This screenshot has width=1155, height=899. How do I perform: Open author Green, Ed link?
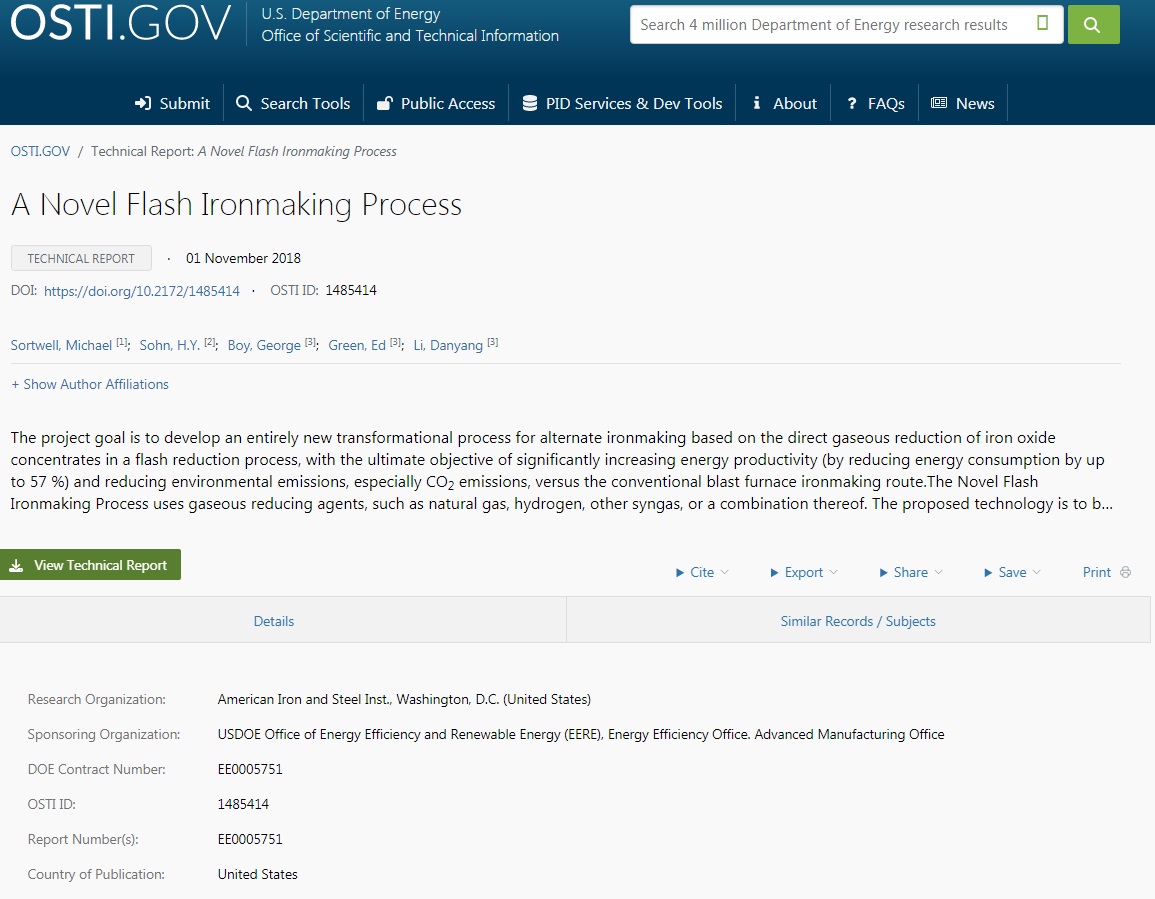[x=357, y=345]
